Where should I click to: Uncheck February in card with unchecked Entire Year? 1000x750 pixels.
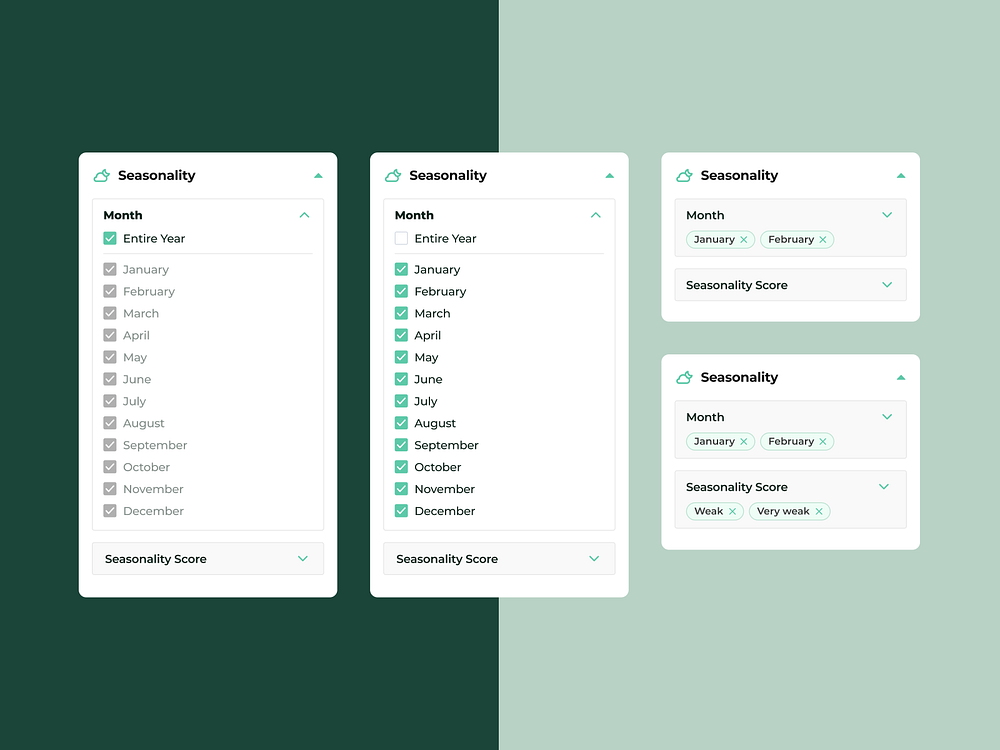(401, 291)
